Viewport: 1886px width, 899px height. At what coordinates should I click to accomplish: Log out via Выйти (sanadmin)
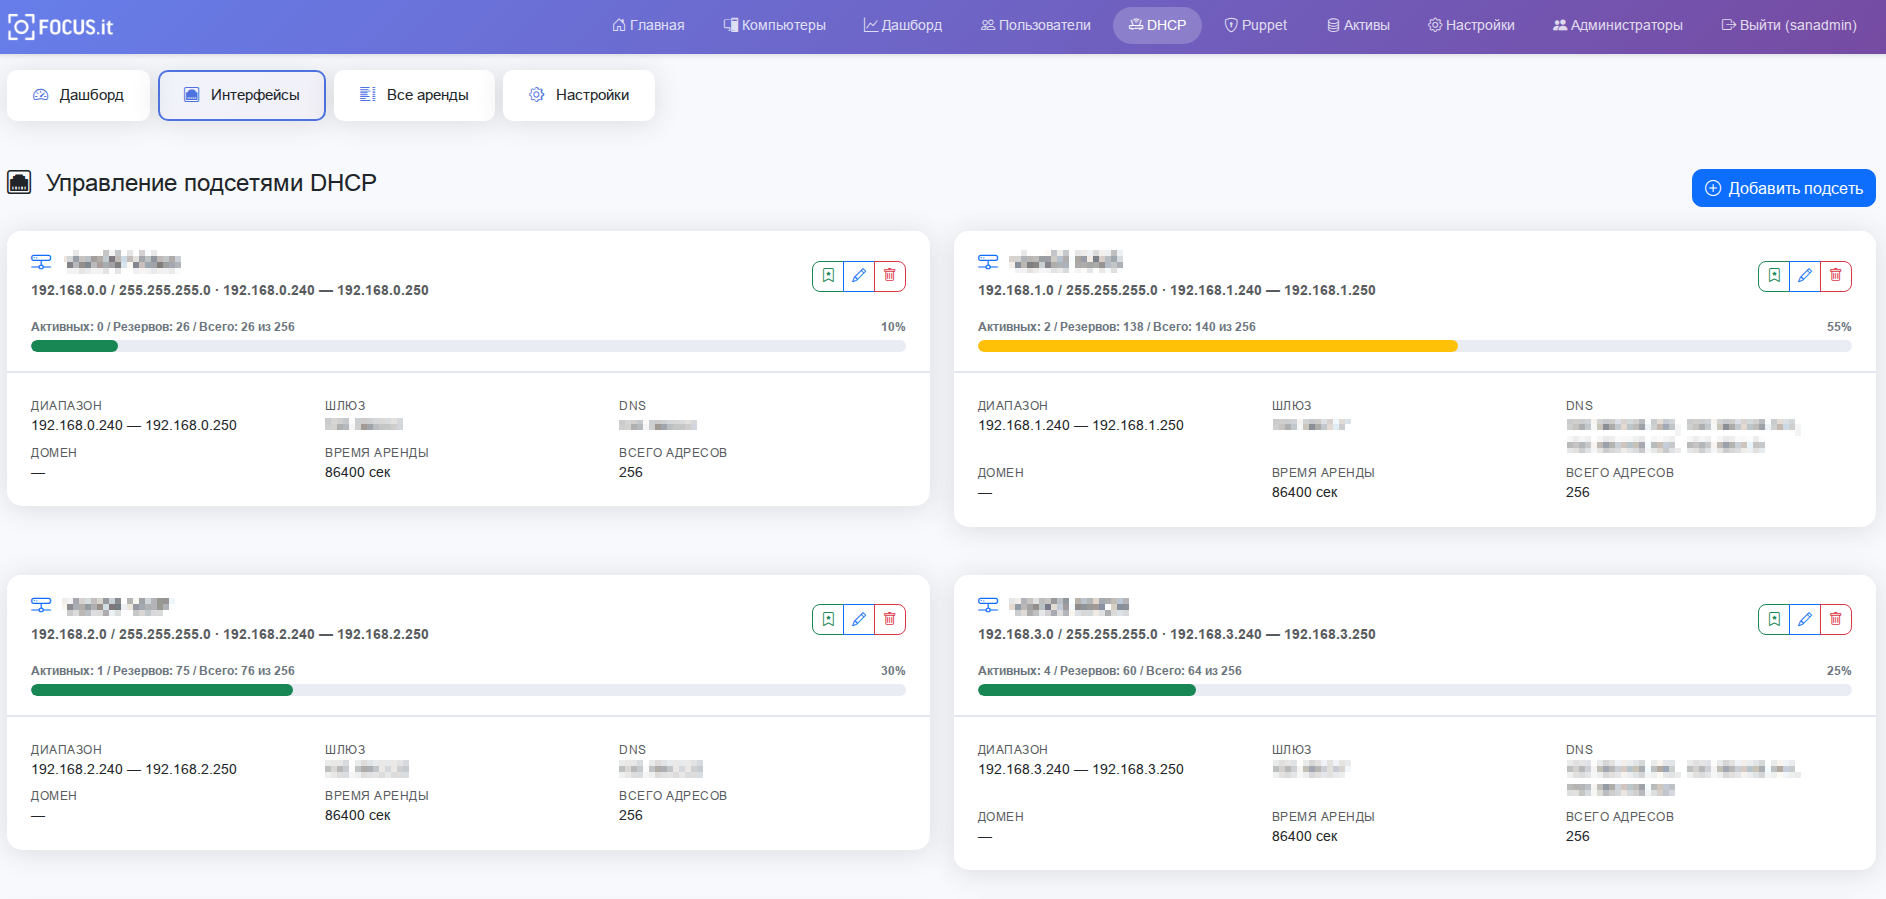point(1789,25)
